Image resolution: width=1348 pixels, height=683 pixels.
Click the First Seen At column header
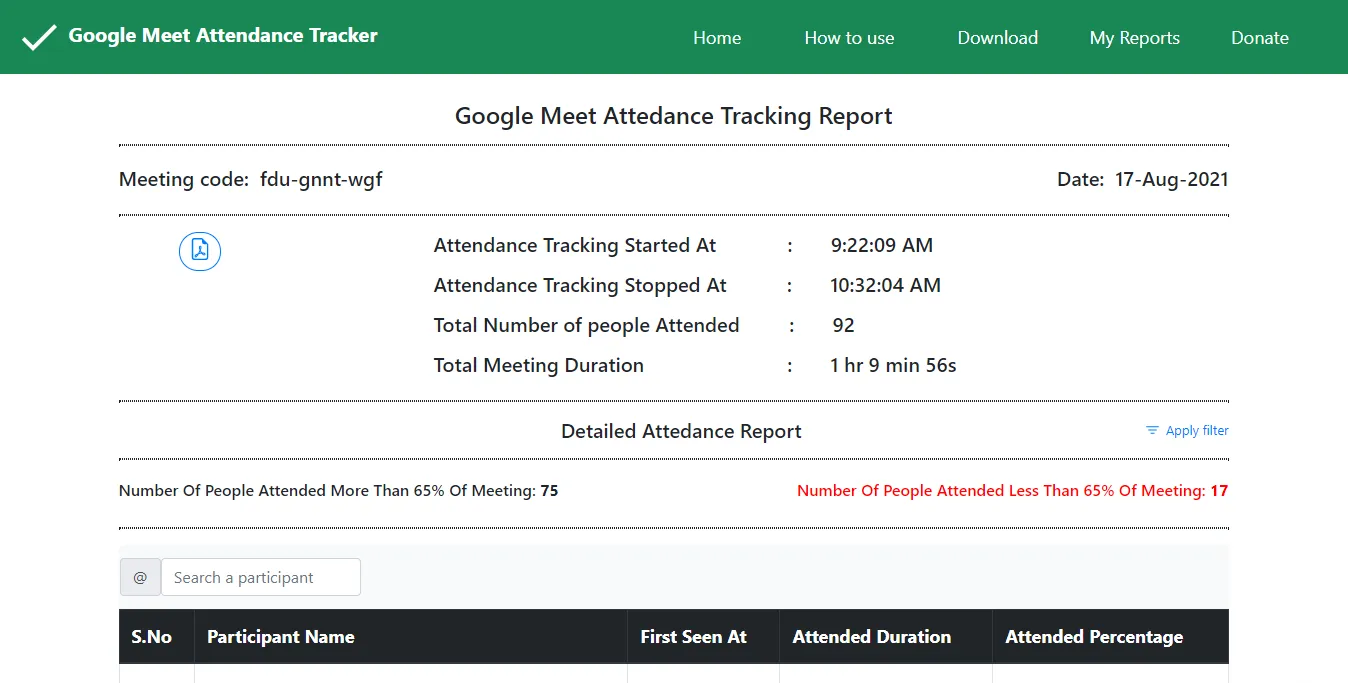(x=693, y=636)
